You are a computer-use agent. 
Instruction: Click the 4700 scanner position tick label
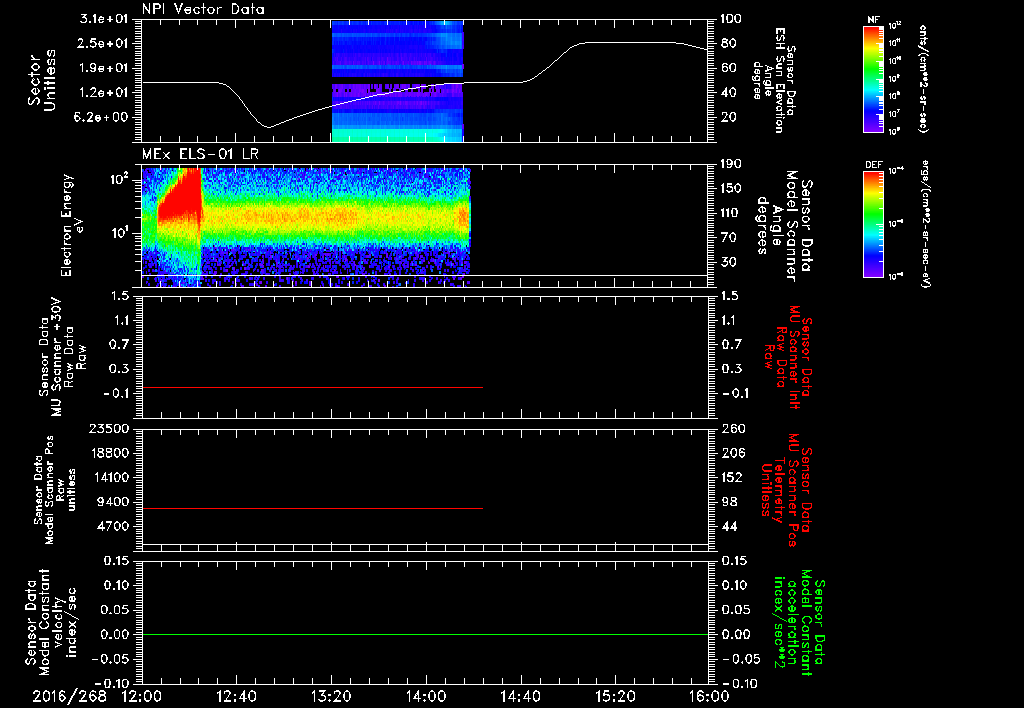tap(114, 526)
